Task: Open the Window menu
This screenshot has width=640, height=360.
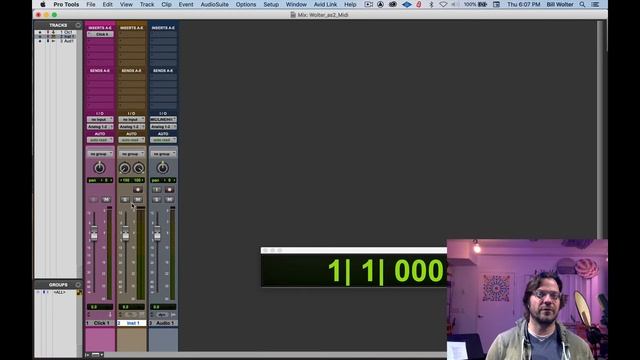Action: (296, 4)
